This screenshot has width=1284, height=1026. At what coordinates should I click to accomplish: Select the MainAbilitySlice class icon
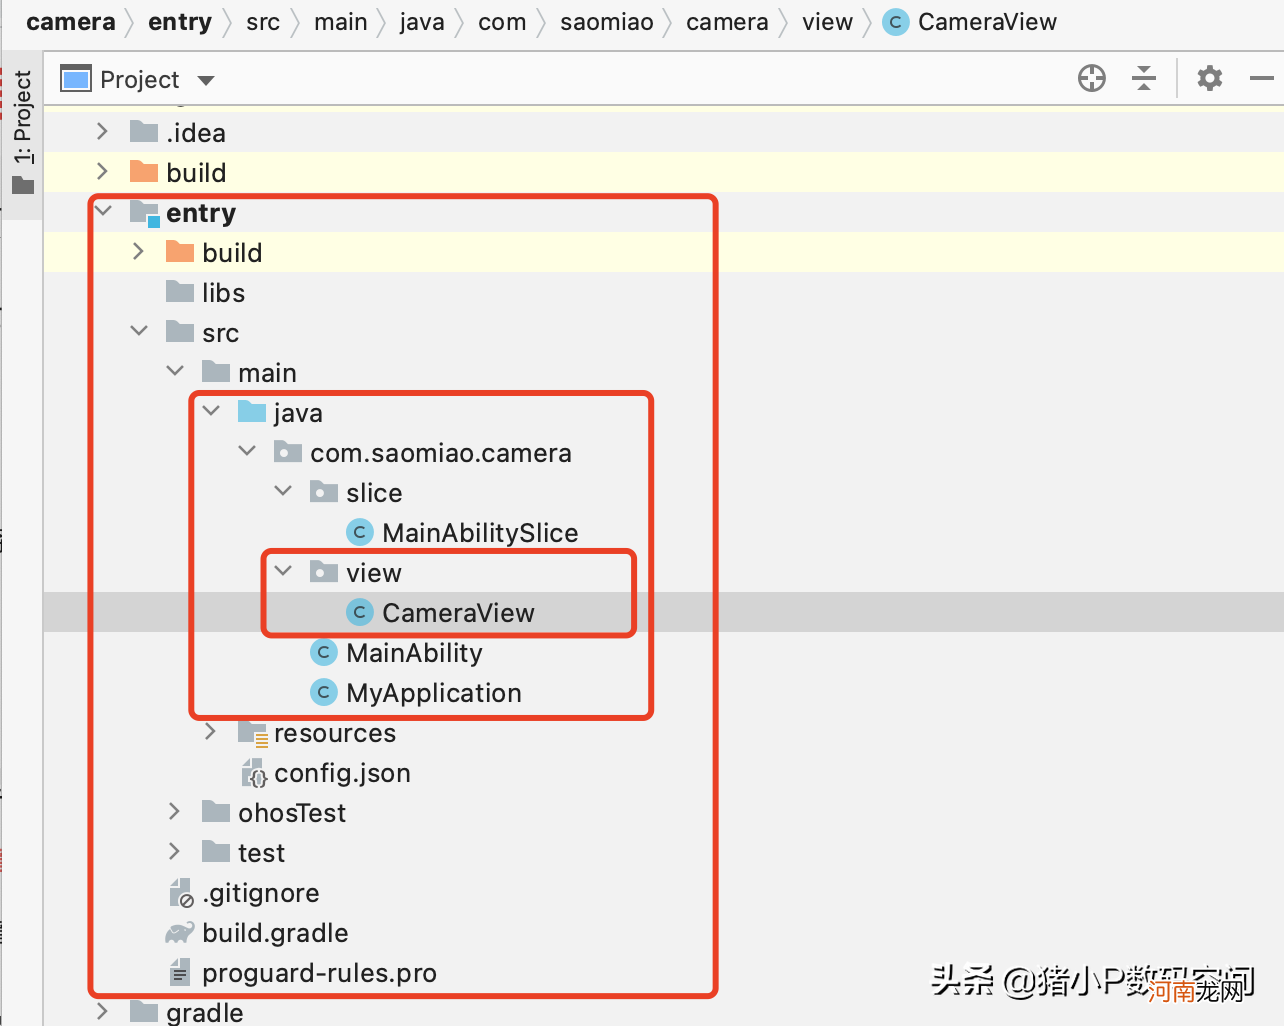359,532
